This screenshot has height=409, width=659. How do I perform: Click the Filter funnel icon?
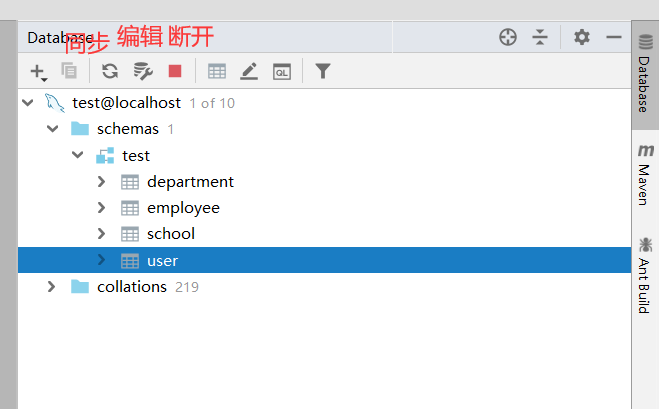323,71
